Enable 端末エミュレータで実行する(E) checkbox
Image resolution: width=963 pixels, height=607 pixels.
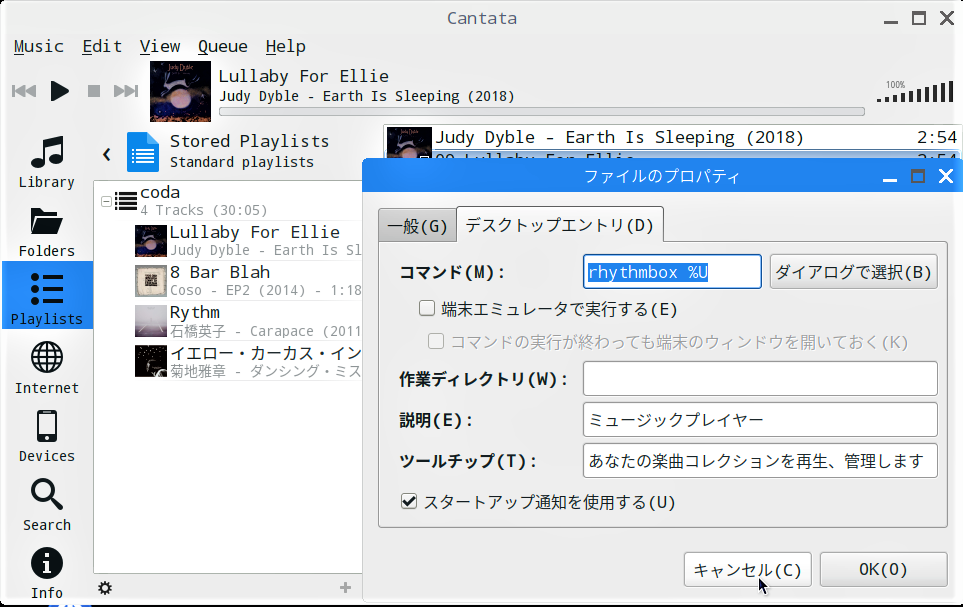tap(427, 308)
